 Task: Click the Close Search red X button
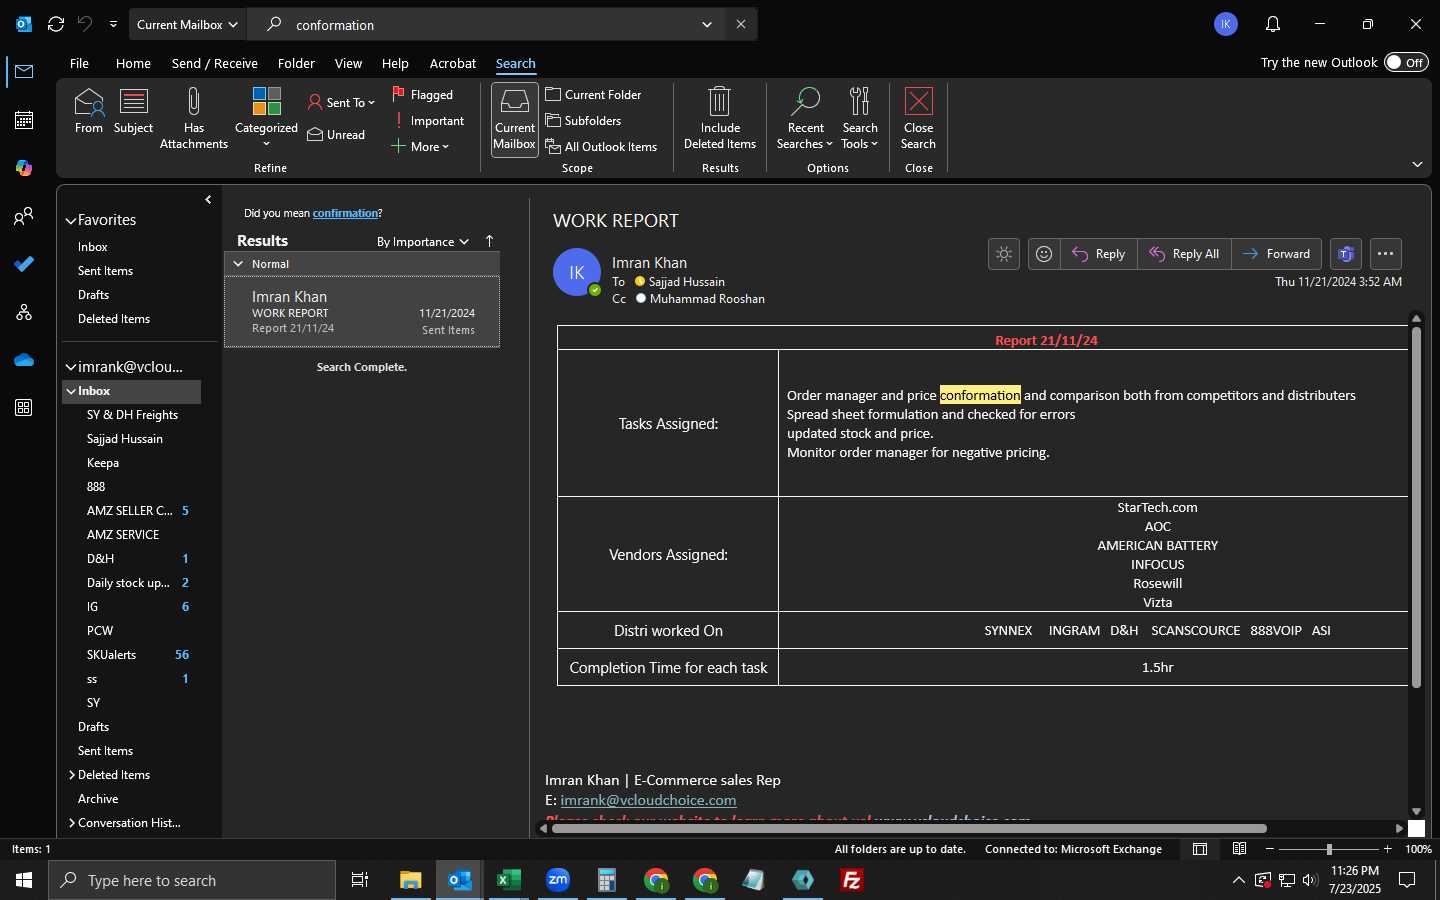pyautogui.click(x=918, y=118)
